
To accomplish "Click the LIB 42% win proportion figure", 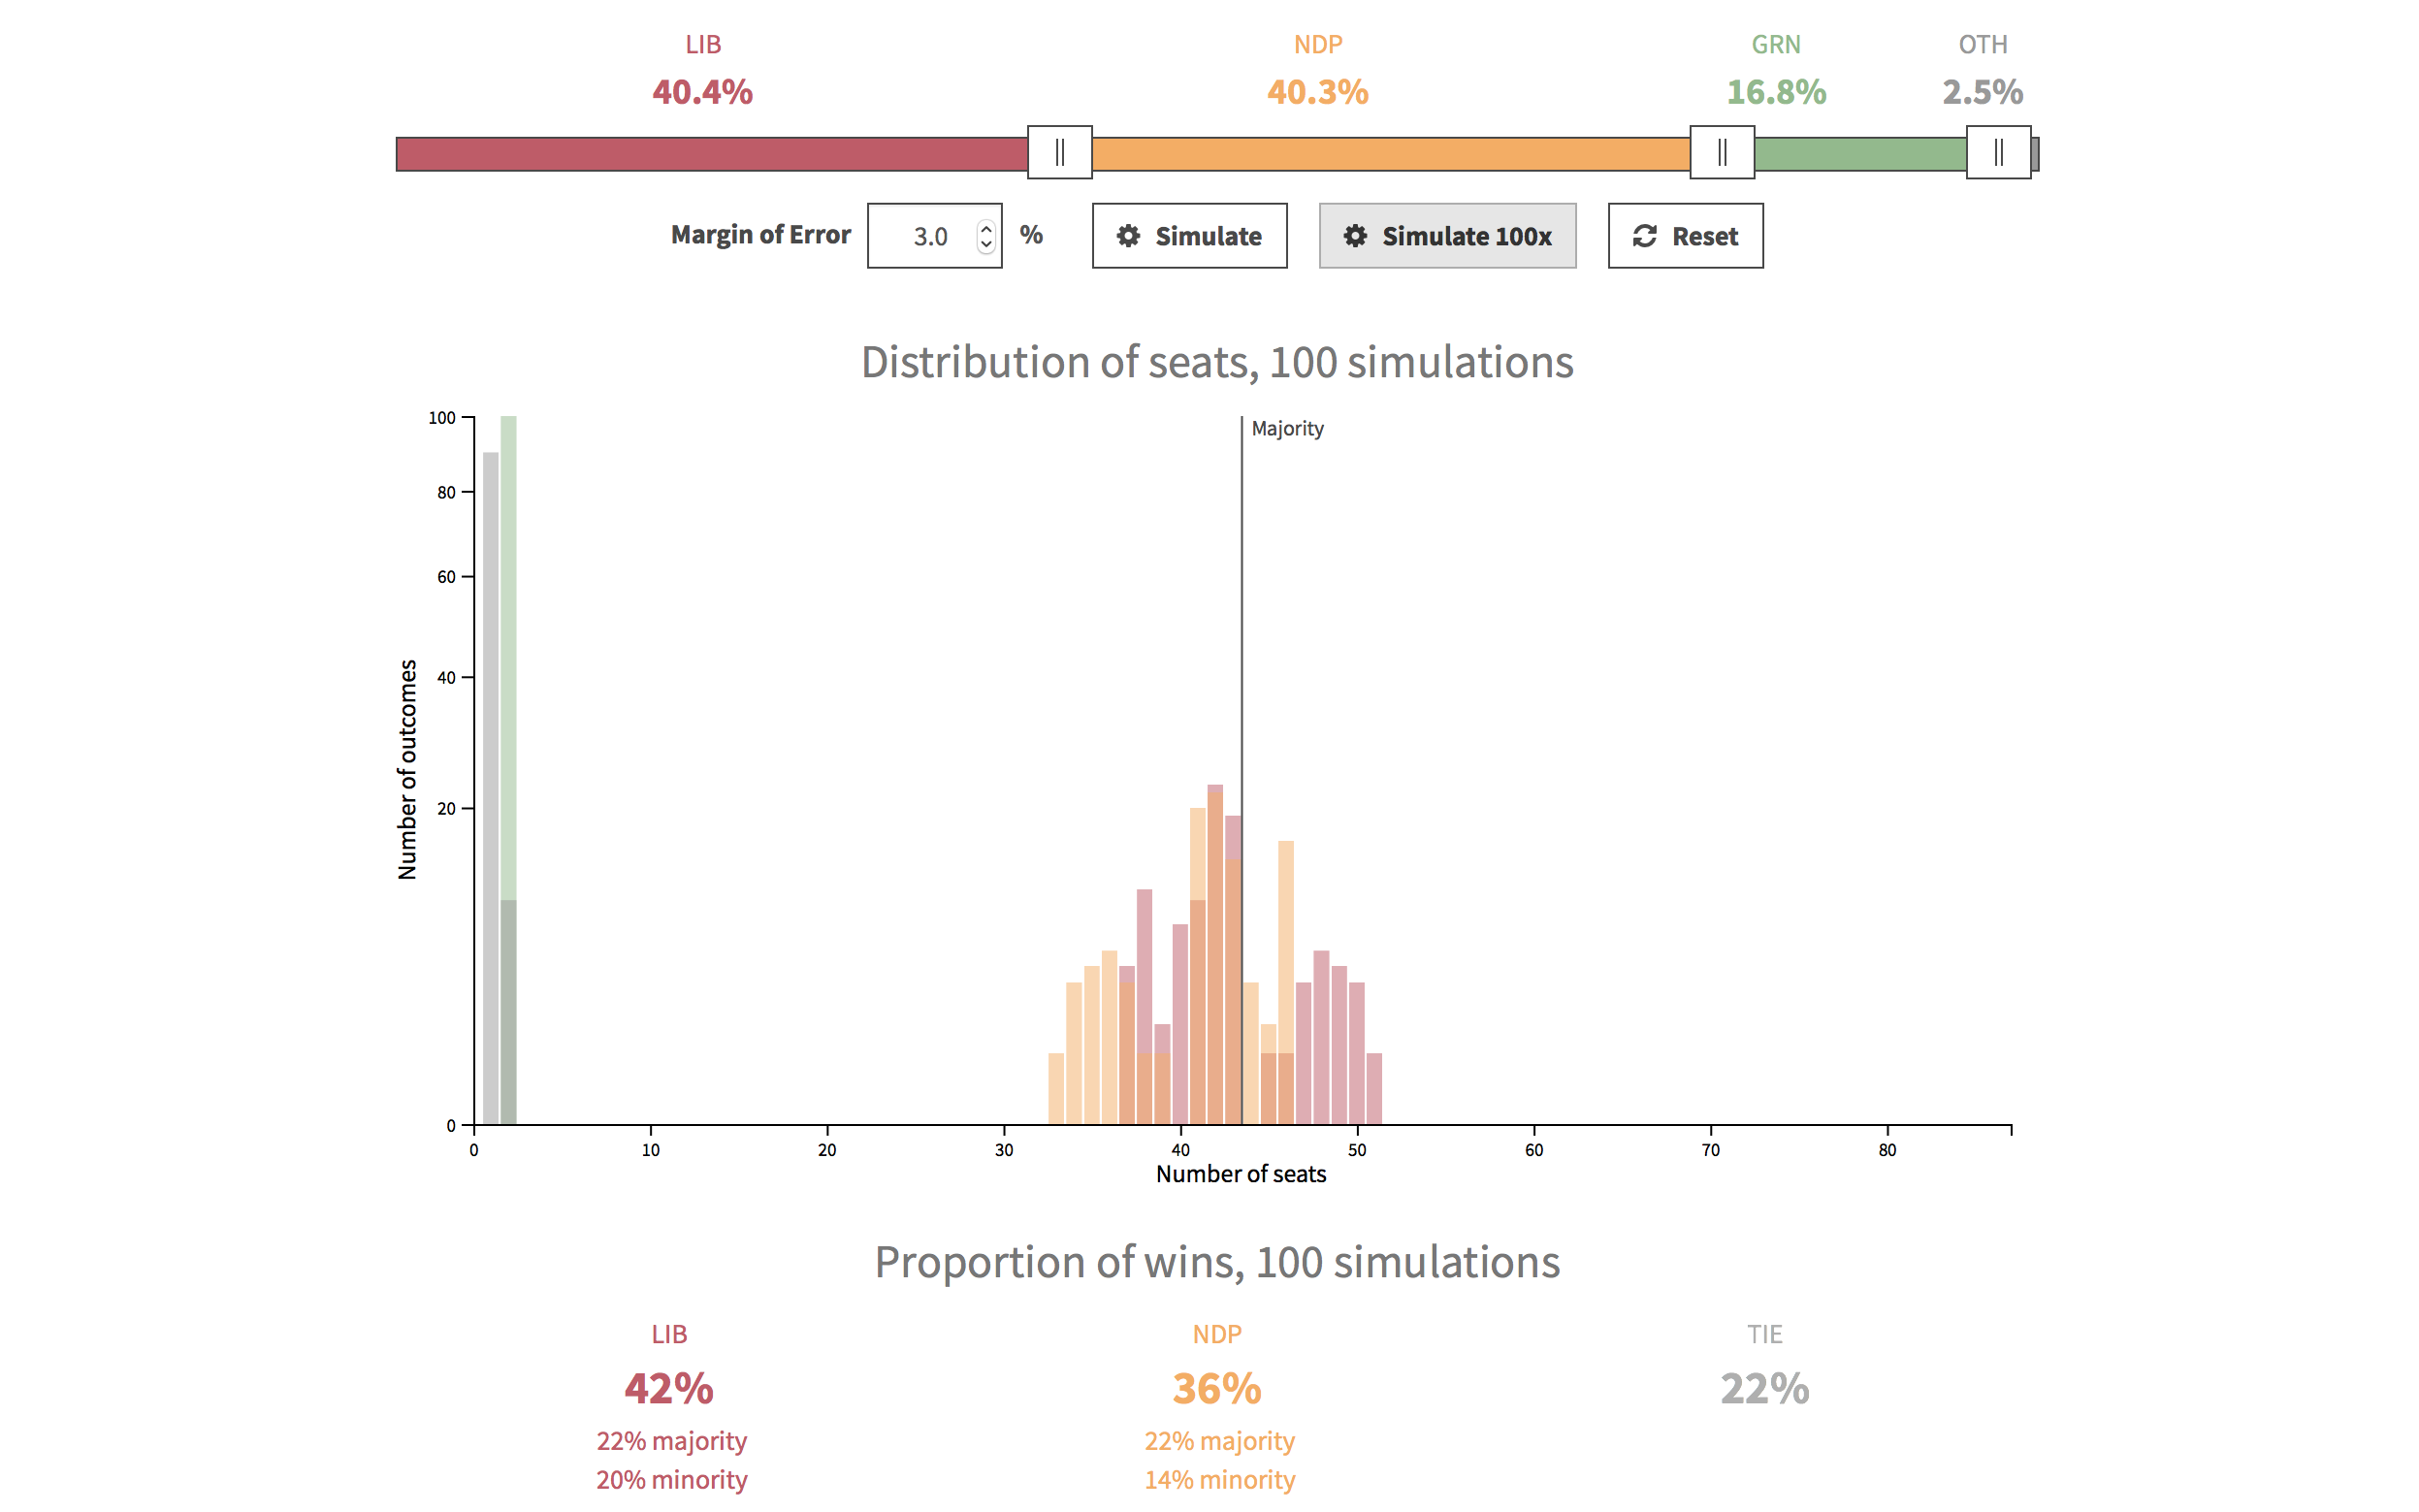I will (x=669, y=1388).
